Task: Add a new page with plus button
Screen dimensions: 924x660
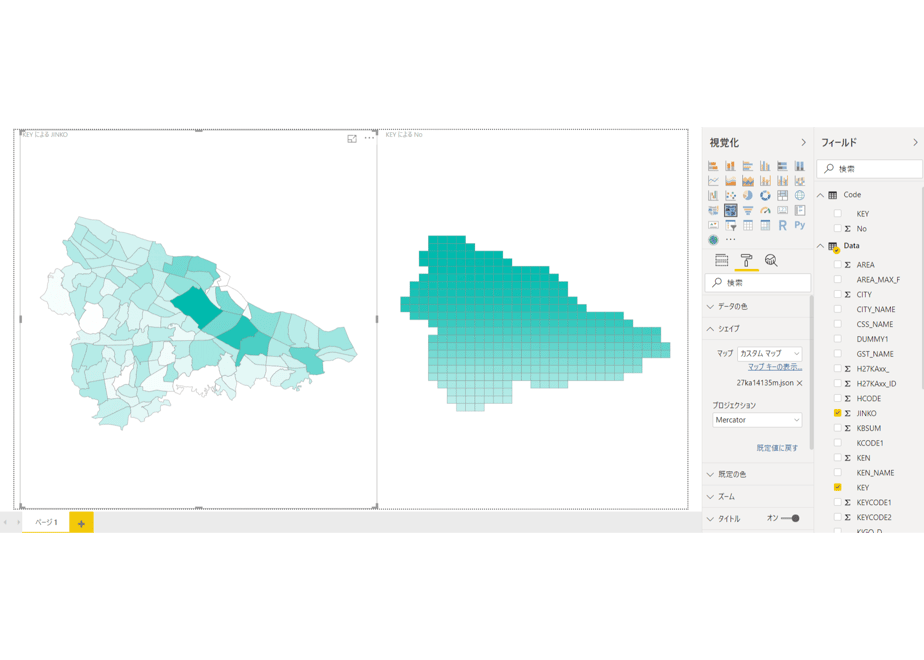Action: [81, 523]
